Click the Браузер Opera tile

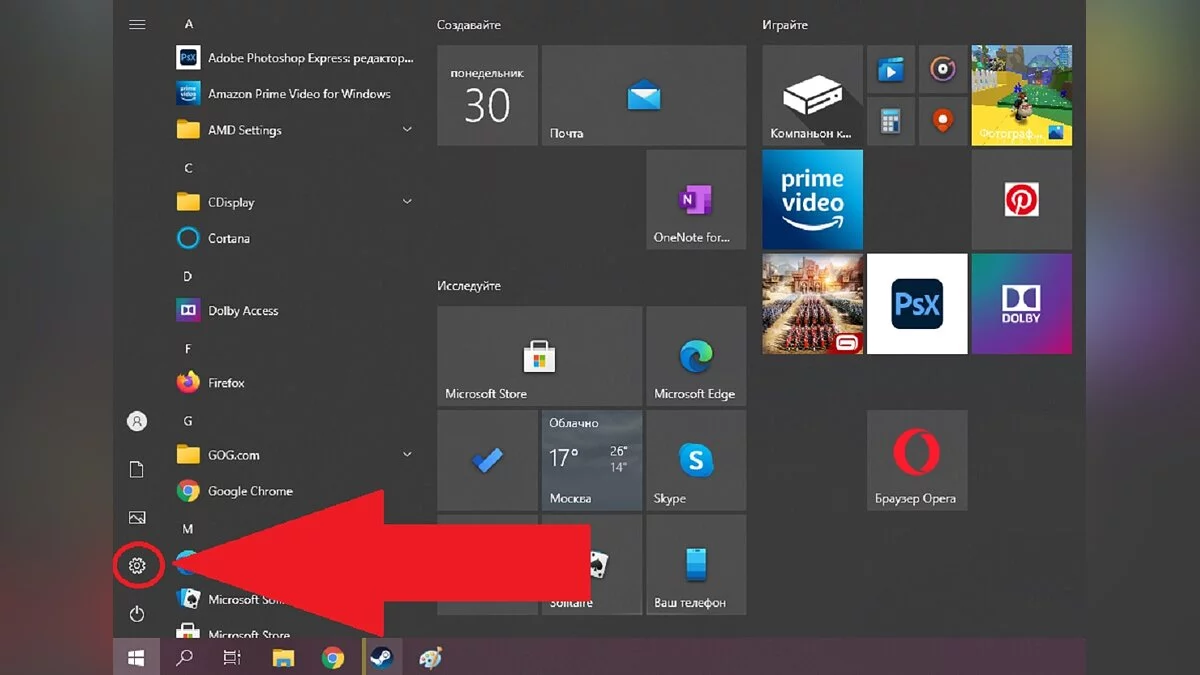point(916,460)
